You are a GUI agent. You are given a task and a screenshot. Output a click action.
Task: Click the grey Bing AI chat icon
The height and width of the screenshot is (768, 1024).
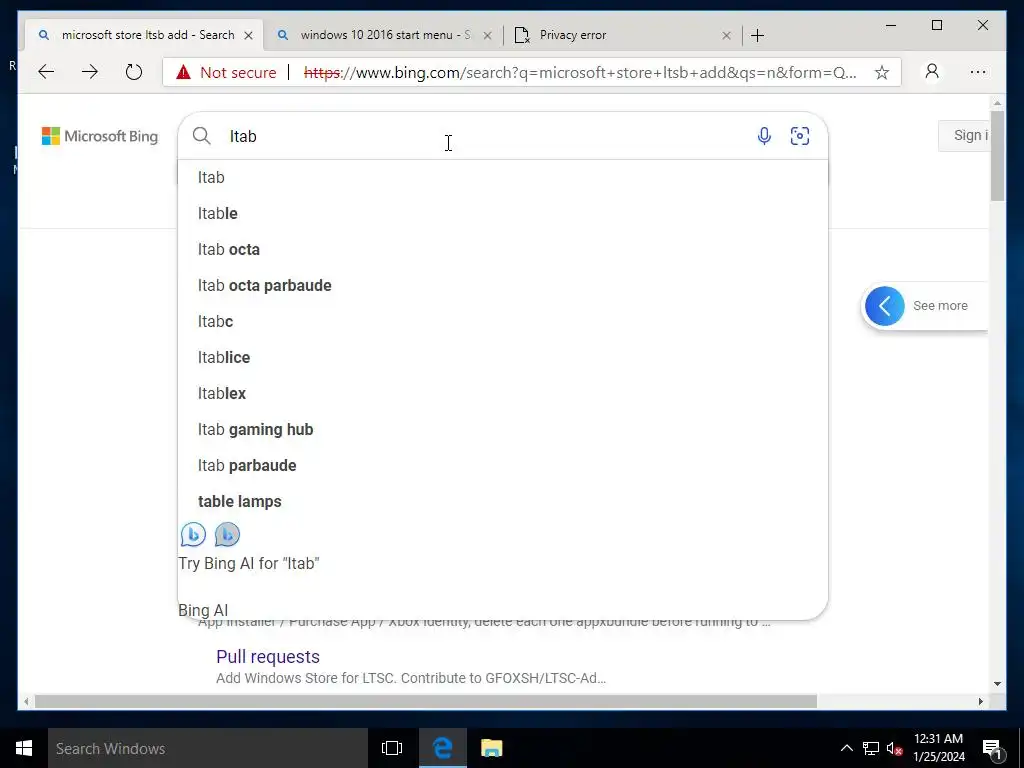click(x=227, y=534)
